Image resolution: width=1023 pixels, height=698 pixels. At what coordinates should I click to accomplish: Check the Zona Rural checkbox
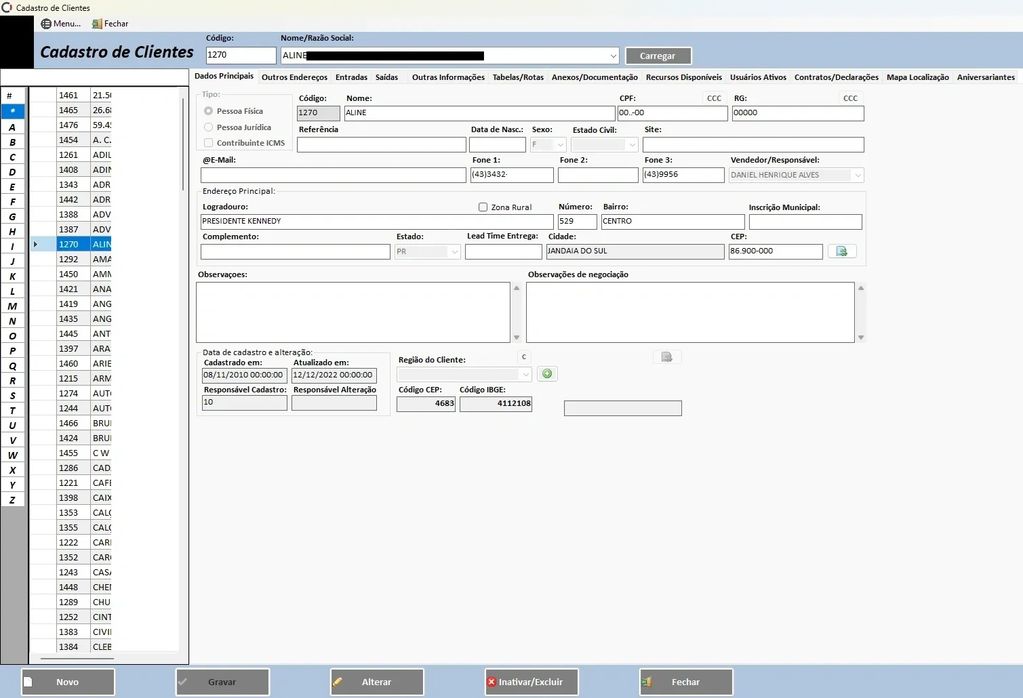tap(483, 207)
